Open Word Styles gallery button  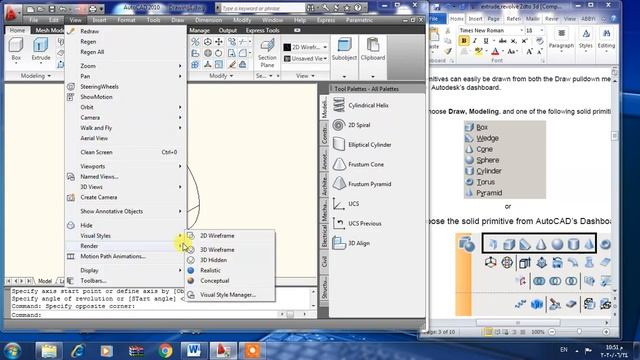pyautogui.click(x=586, y=40)
